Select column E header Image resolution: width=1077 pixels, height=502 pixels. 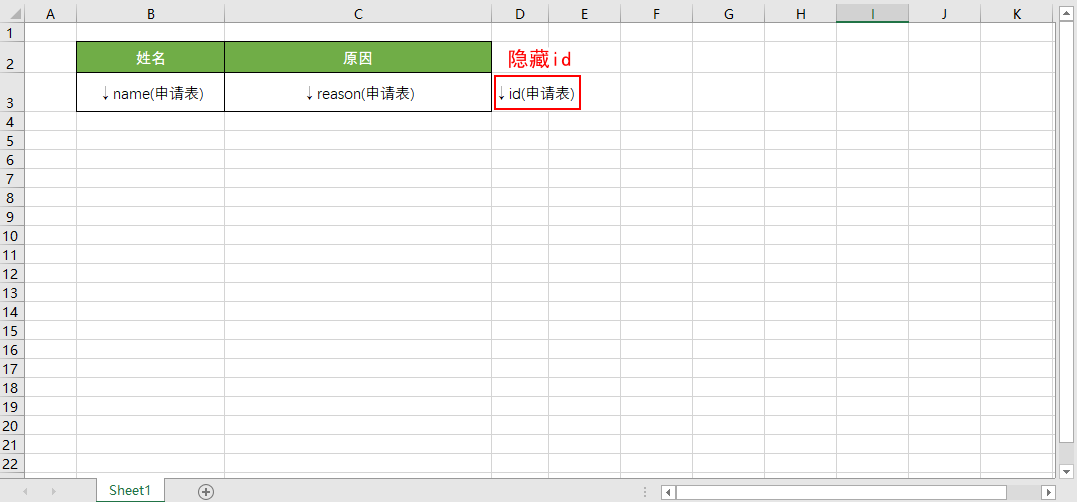[x=585, y=13]
